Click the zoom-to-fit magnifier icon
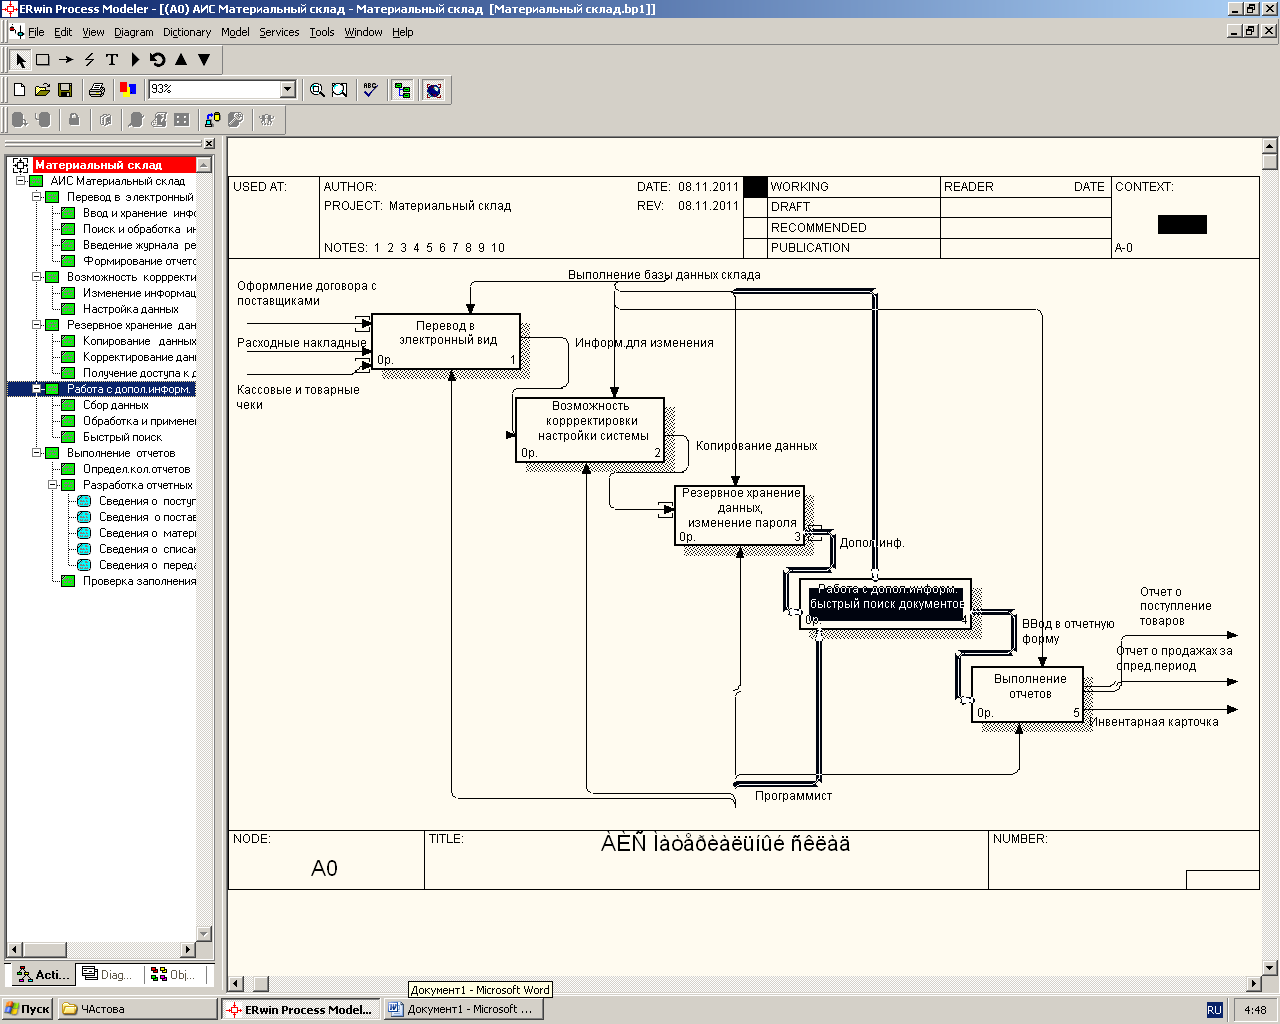This screenshot has width=1280, height=1024. 340,90
